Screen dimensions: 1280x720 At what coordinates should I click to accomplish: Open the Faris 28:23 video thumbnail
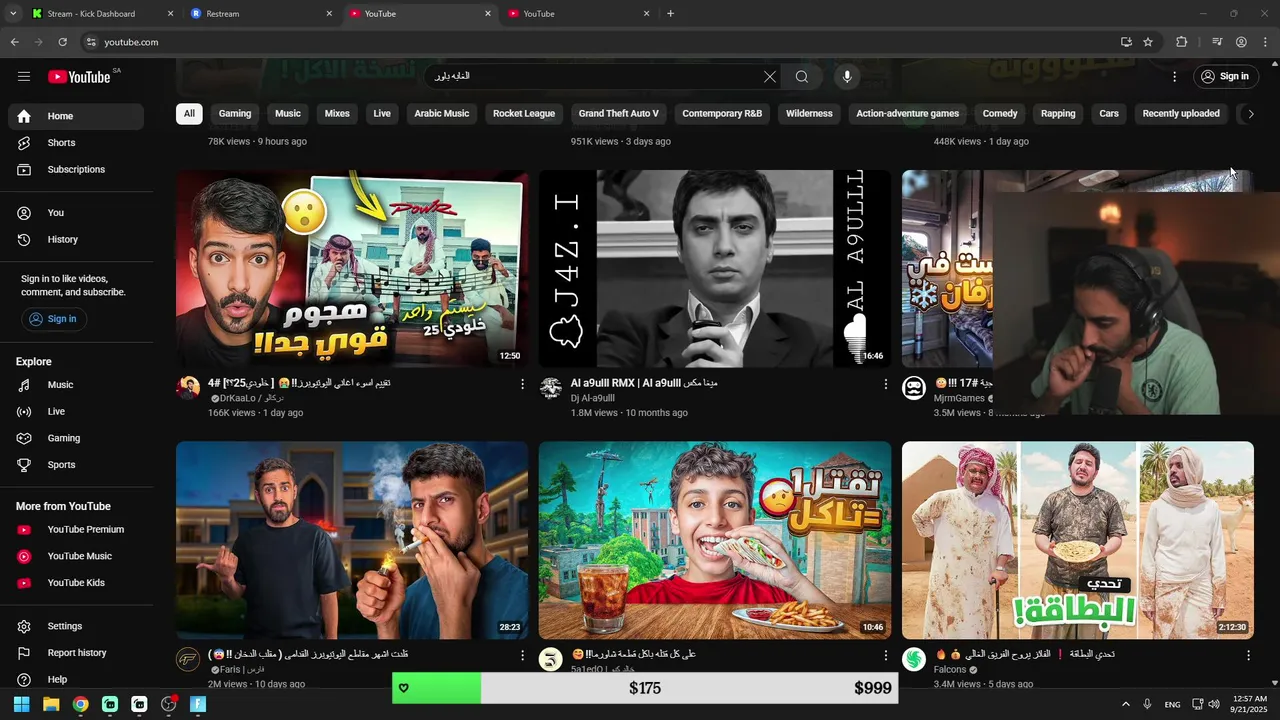[x=352, y=540]
